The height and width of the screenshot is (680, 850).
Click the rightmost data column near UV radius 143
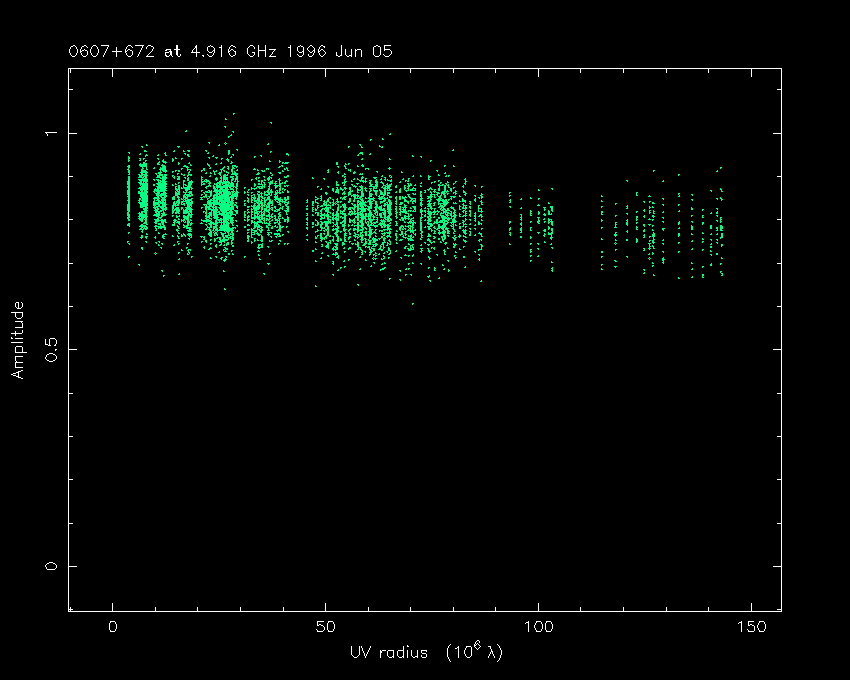tap(720, 230)
